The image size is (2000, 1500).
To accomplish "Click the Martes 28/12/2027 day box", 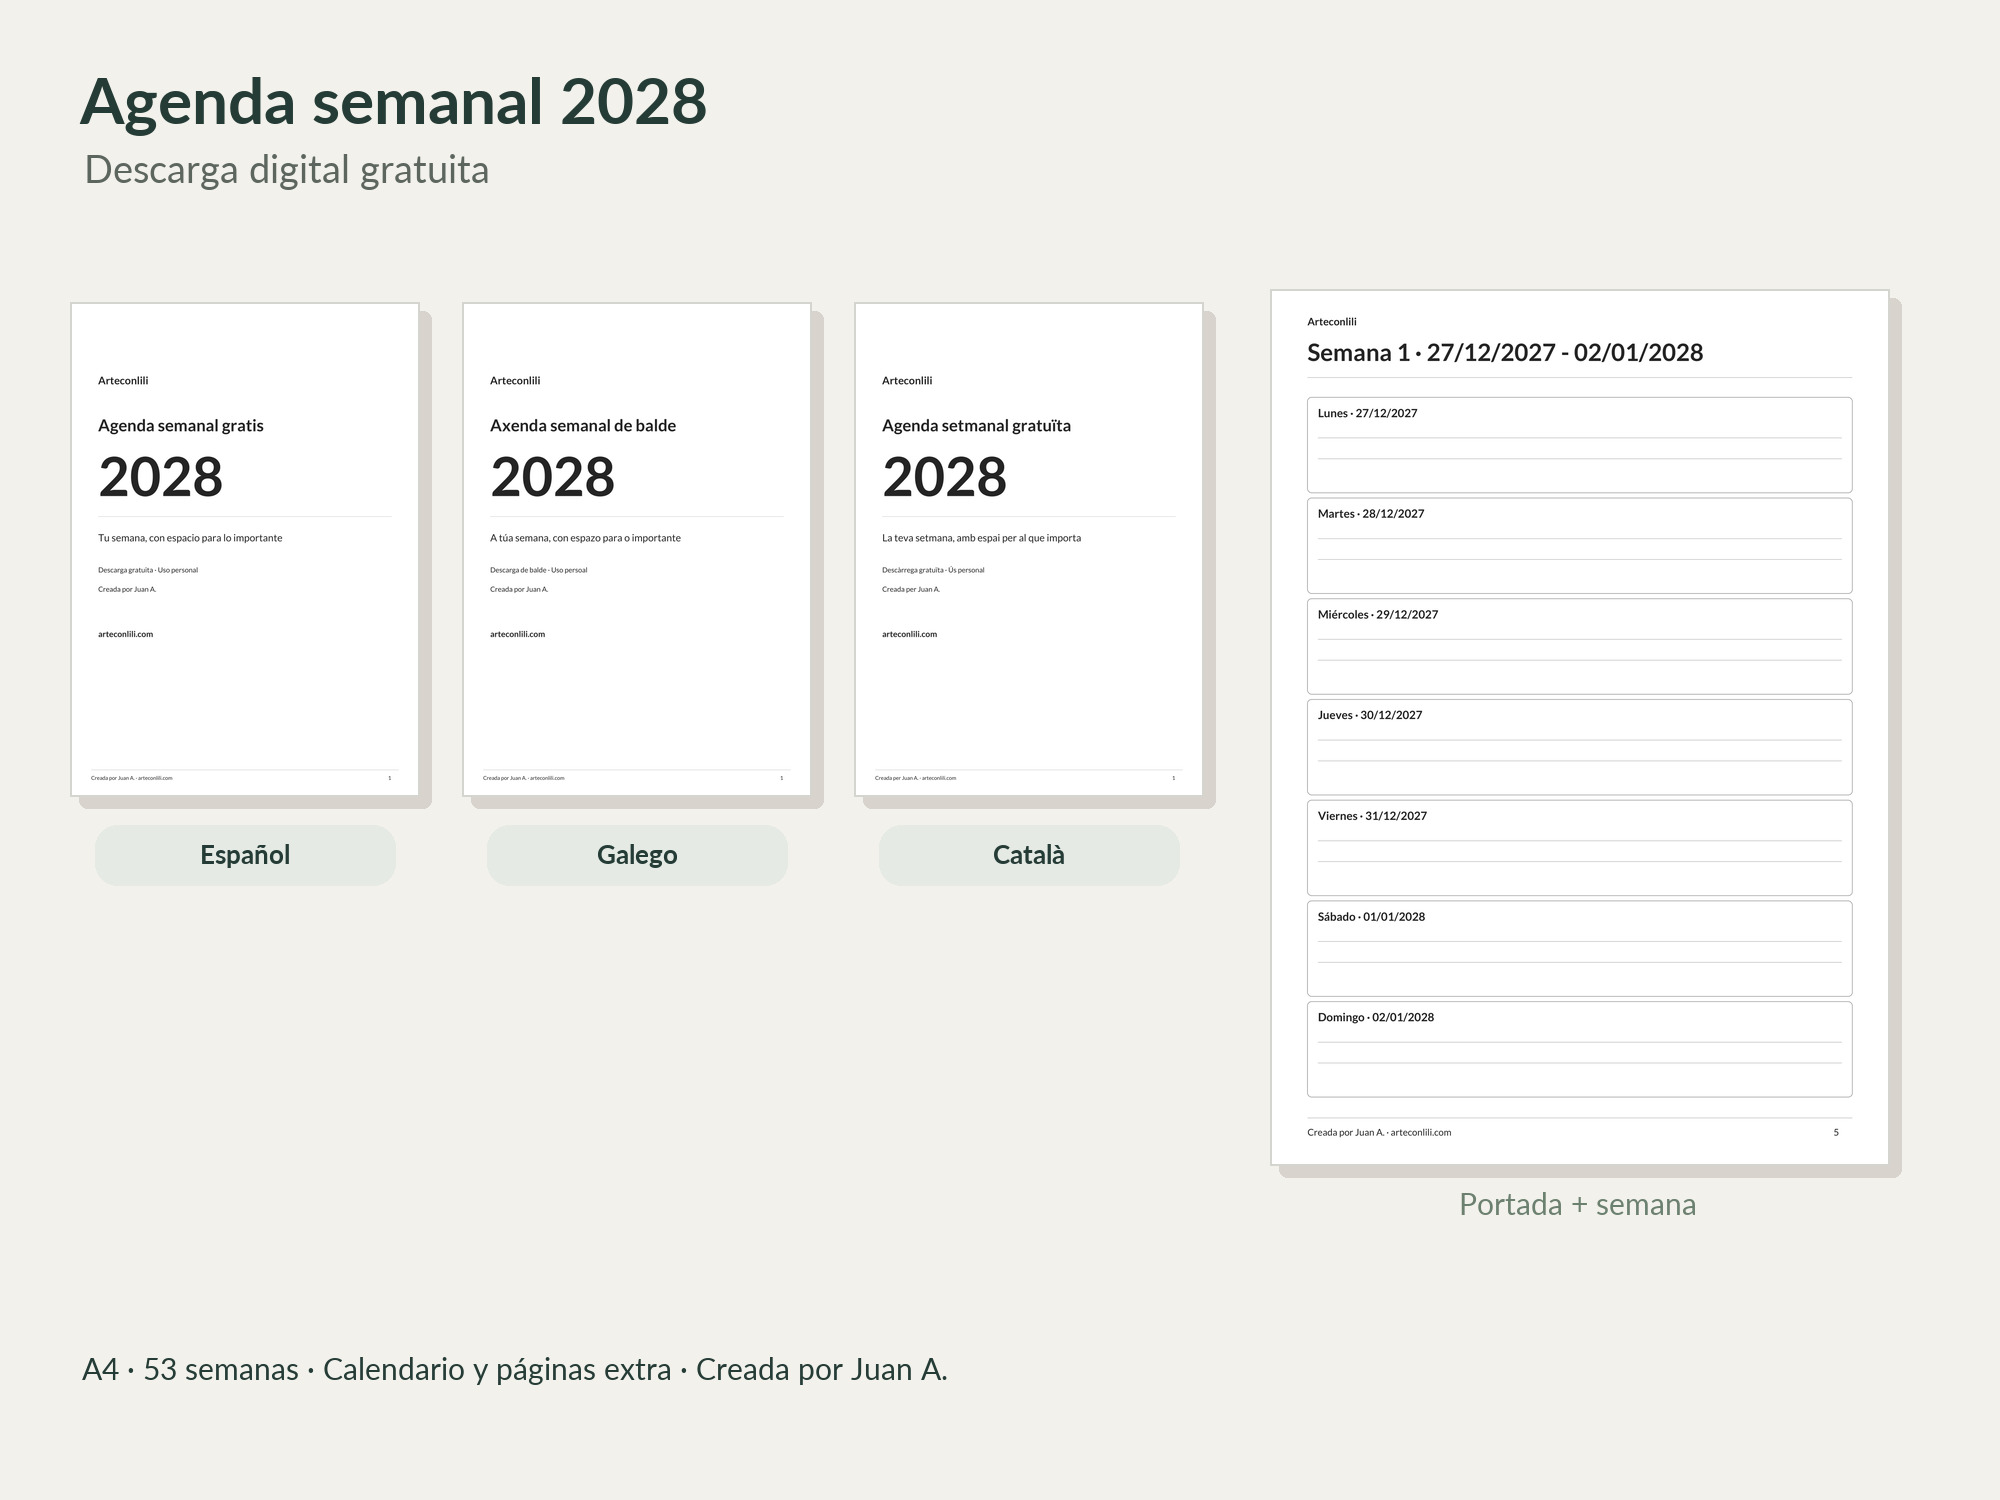I will tap(1579, 546).
